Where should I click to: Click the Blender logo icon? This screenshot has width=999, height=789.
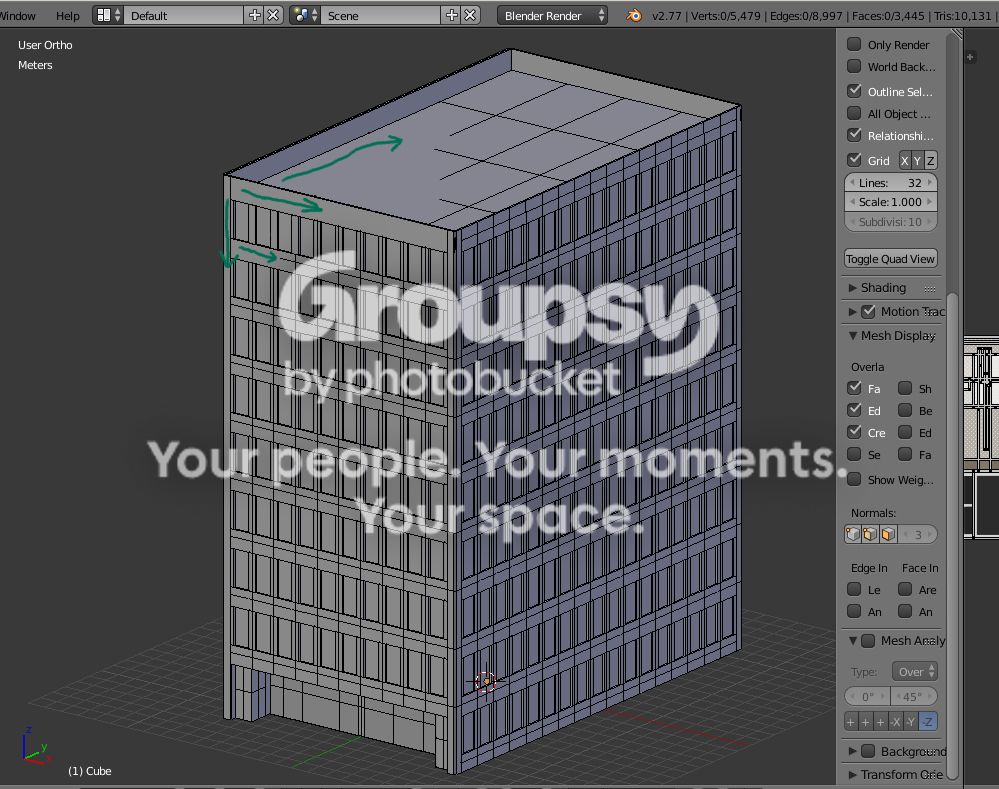(x=634, y=15)
